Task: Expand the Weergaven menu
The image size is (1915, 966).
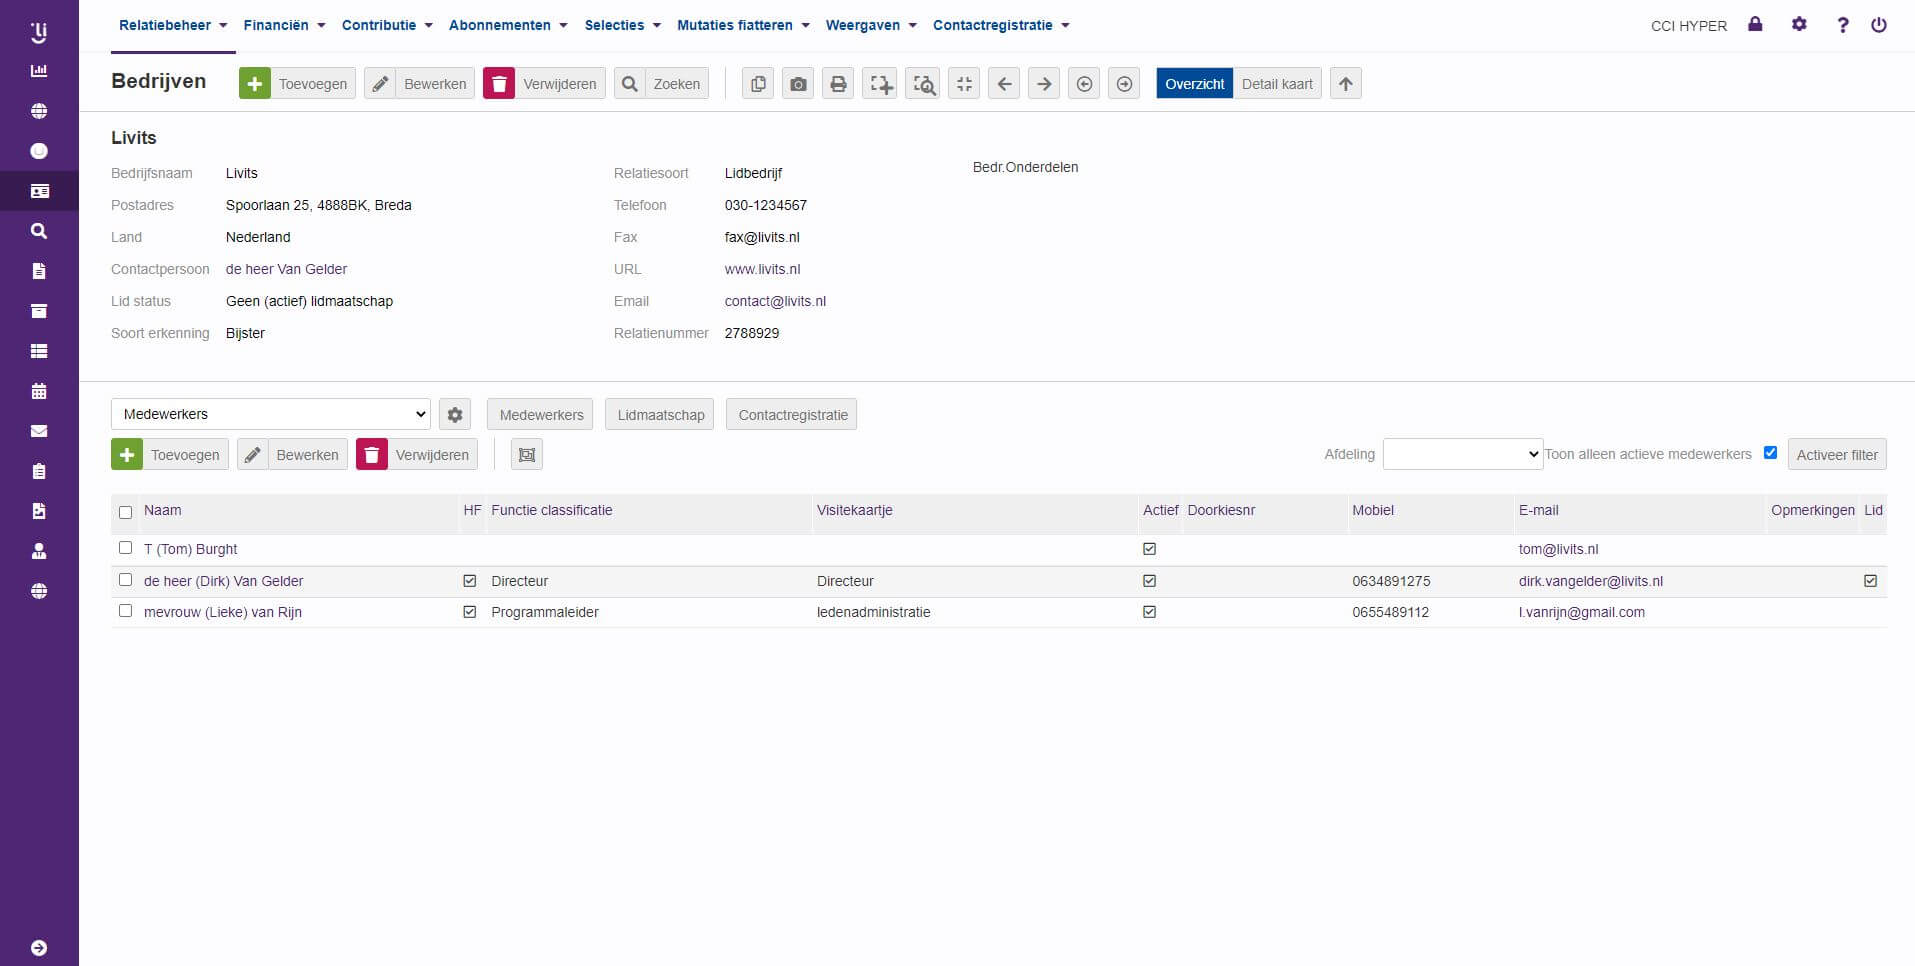Action: point(871,25)
